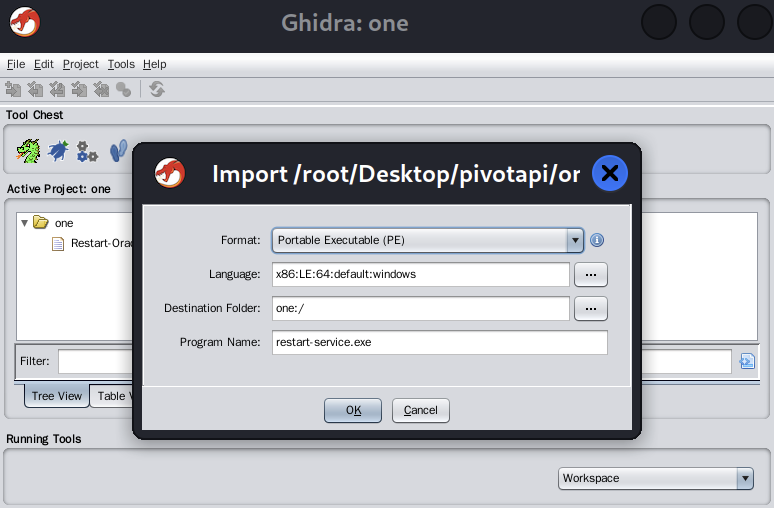This screenshot has height=508, width=774.
Task: Click the Format info icon
Action: pos(597,240)
